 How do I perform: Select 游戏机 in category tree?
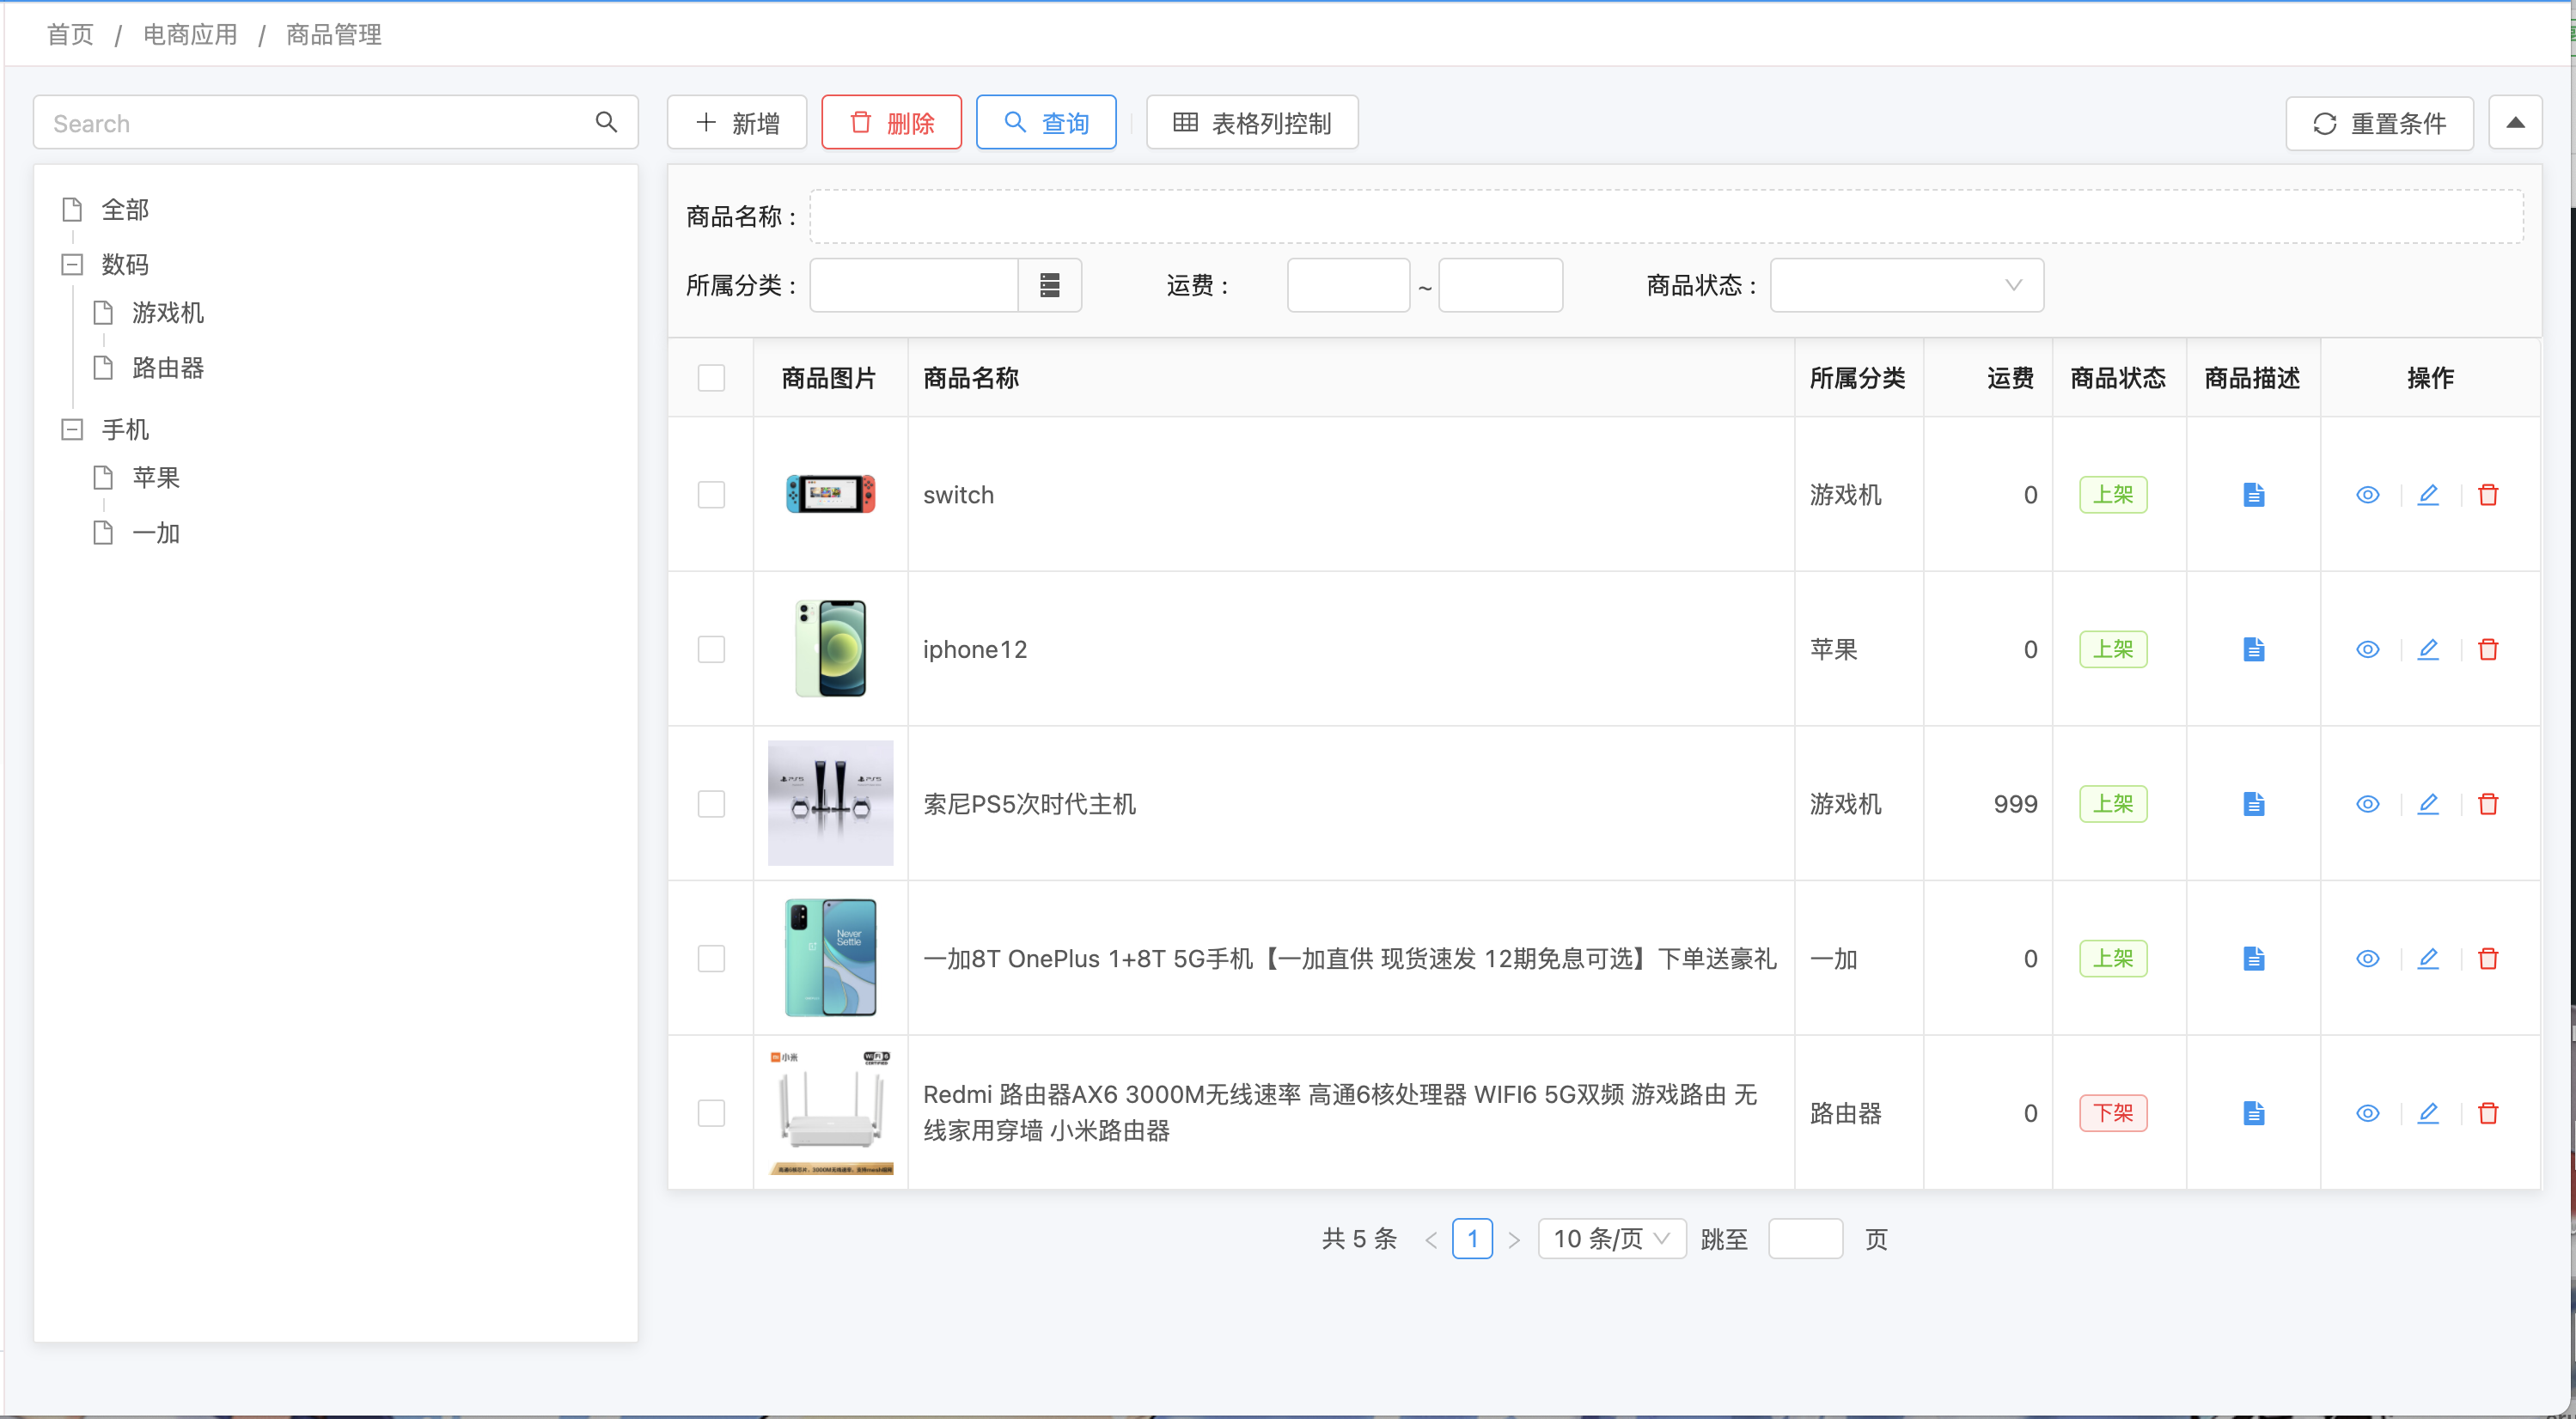coord(168,313)
